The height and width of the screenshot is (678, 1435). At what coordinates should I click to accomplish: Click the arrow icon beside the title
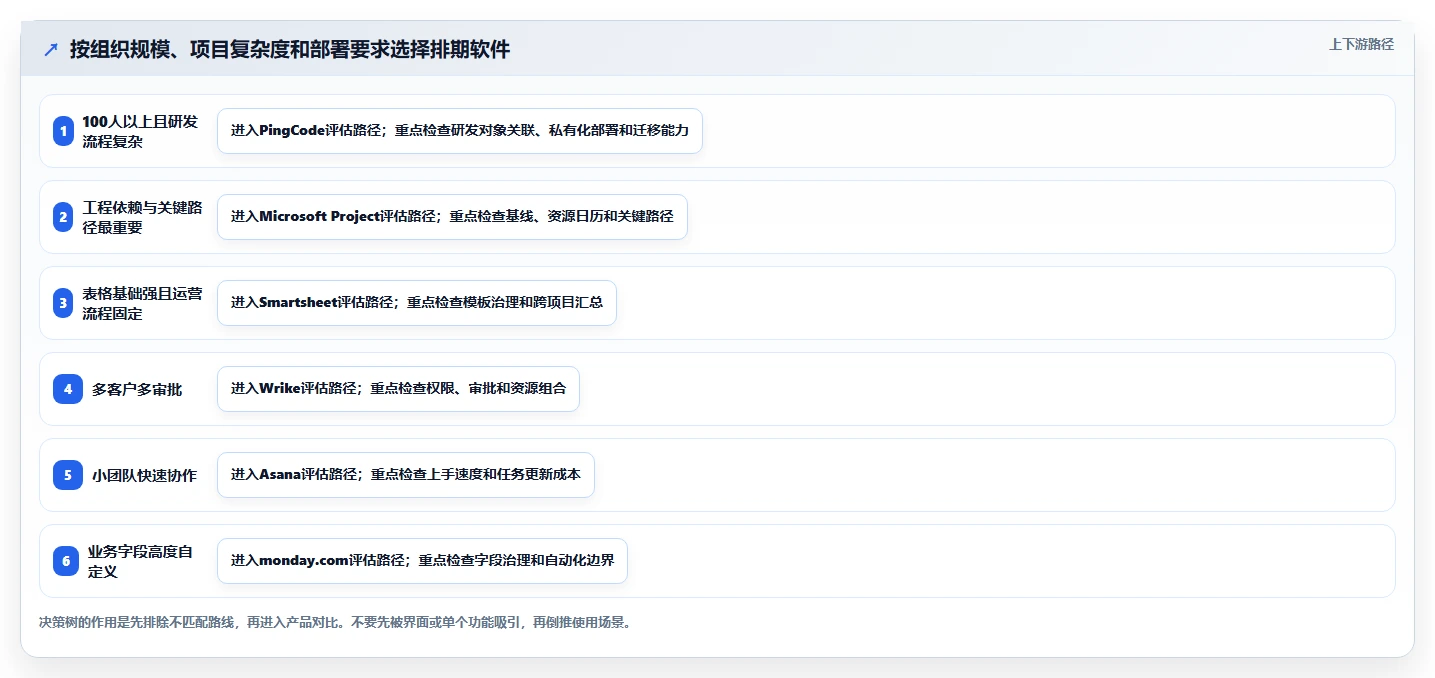[x=51, y=50]
